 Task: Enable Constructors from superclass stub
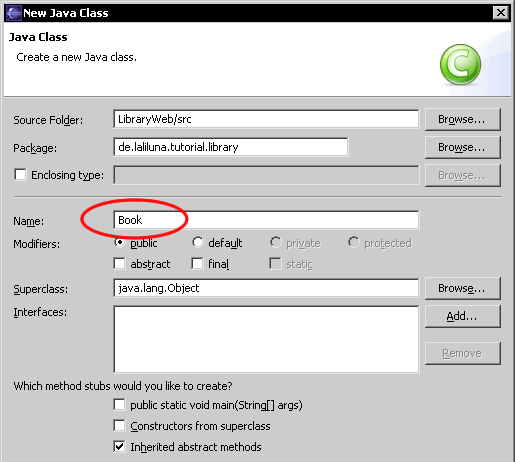(119, 426)
